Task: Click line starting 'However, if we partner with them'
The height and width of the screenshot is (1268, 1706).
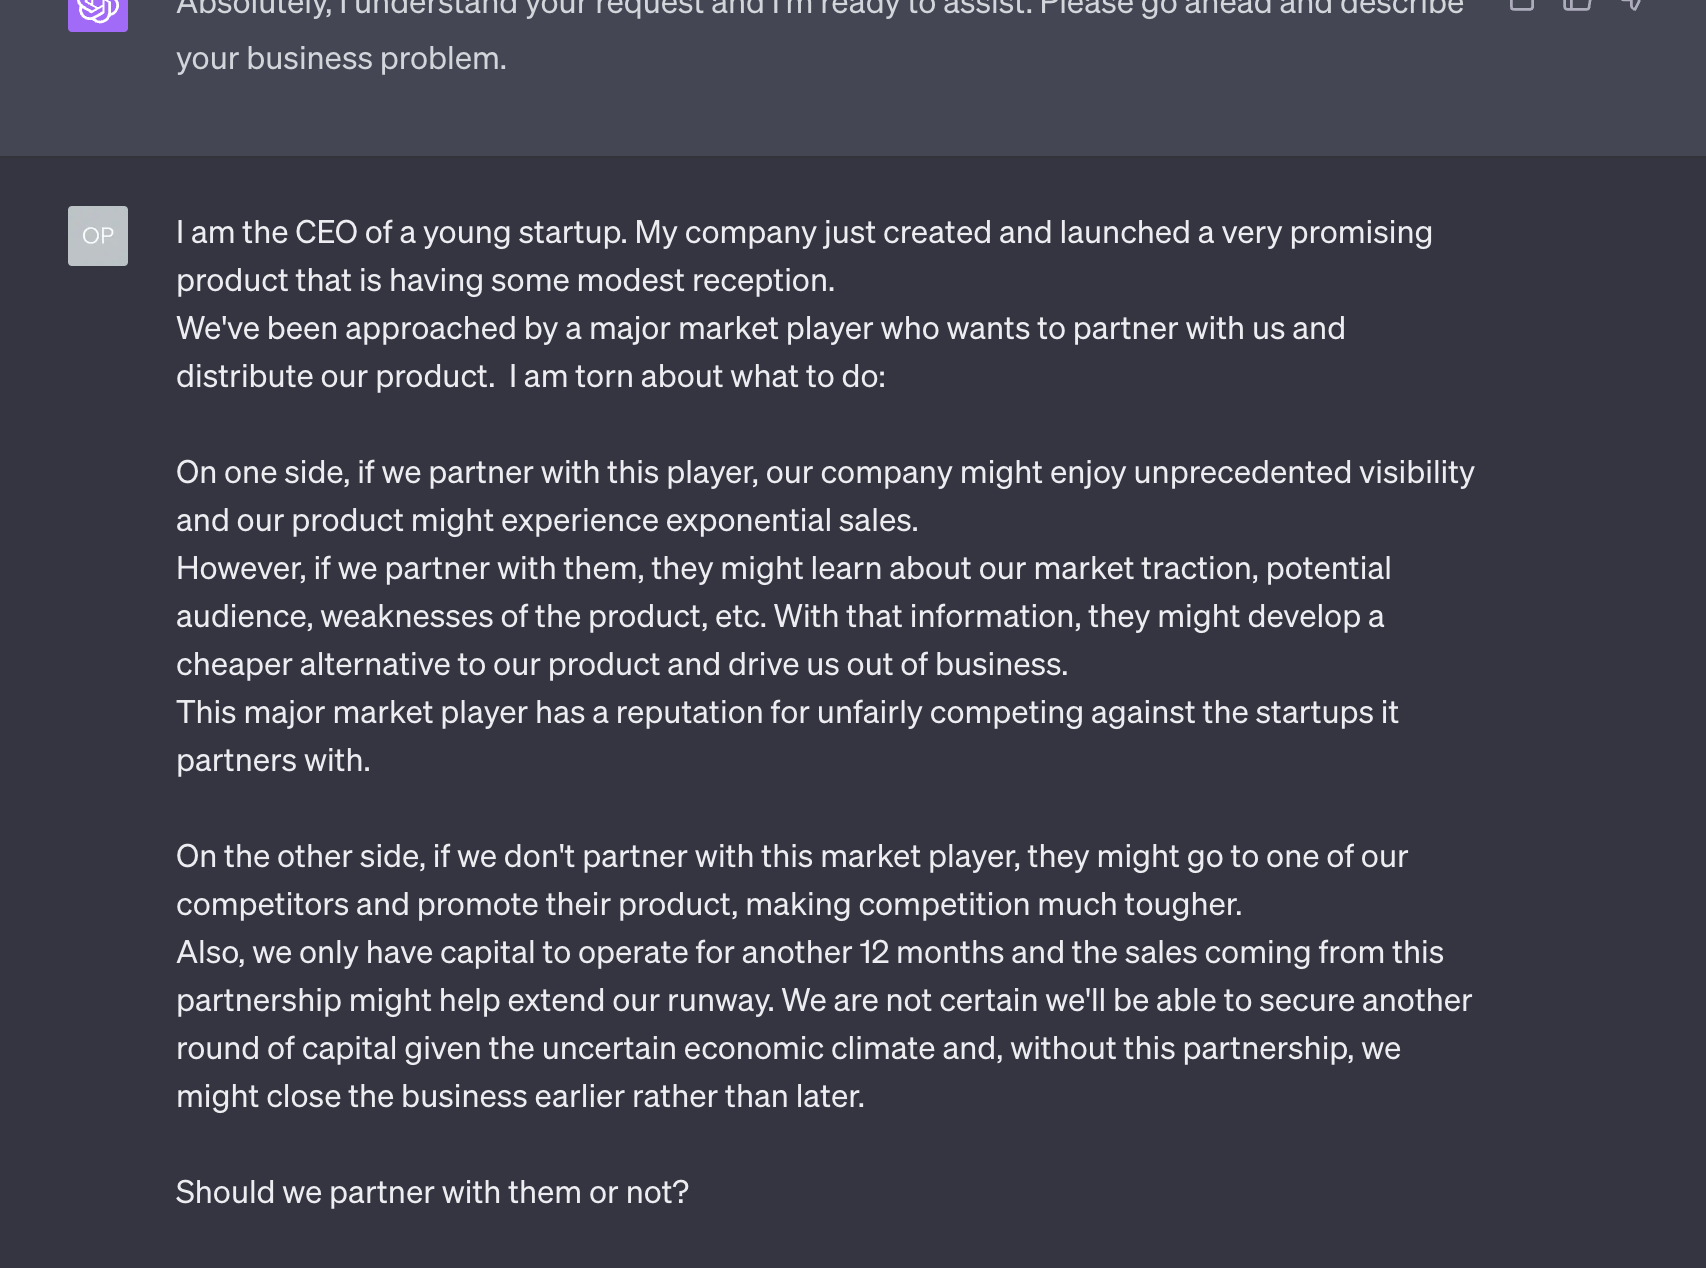Action: [x=783, y=568]
